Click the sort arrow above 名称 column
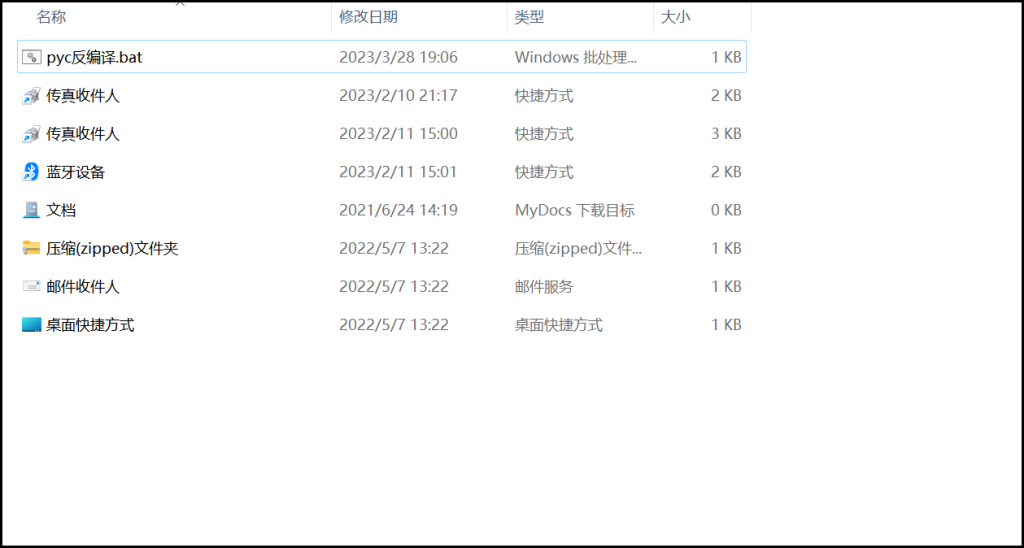The width and height of the screenshot is (1024, 548). [180, 4]
